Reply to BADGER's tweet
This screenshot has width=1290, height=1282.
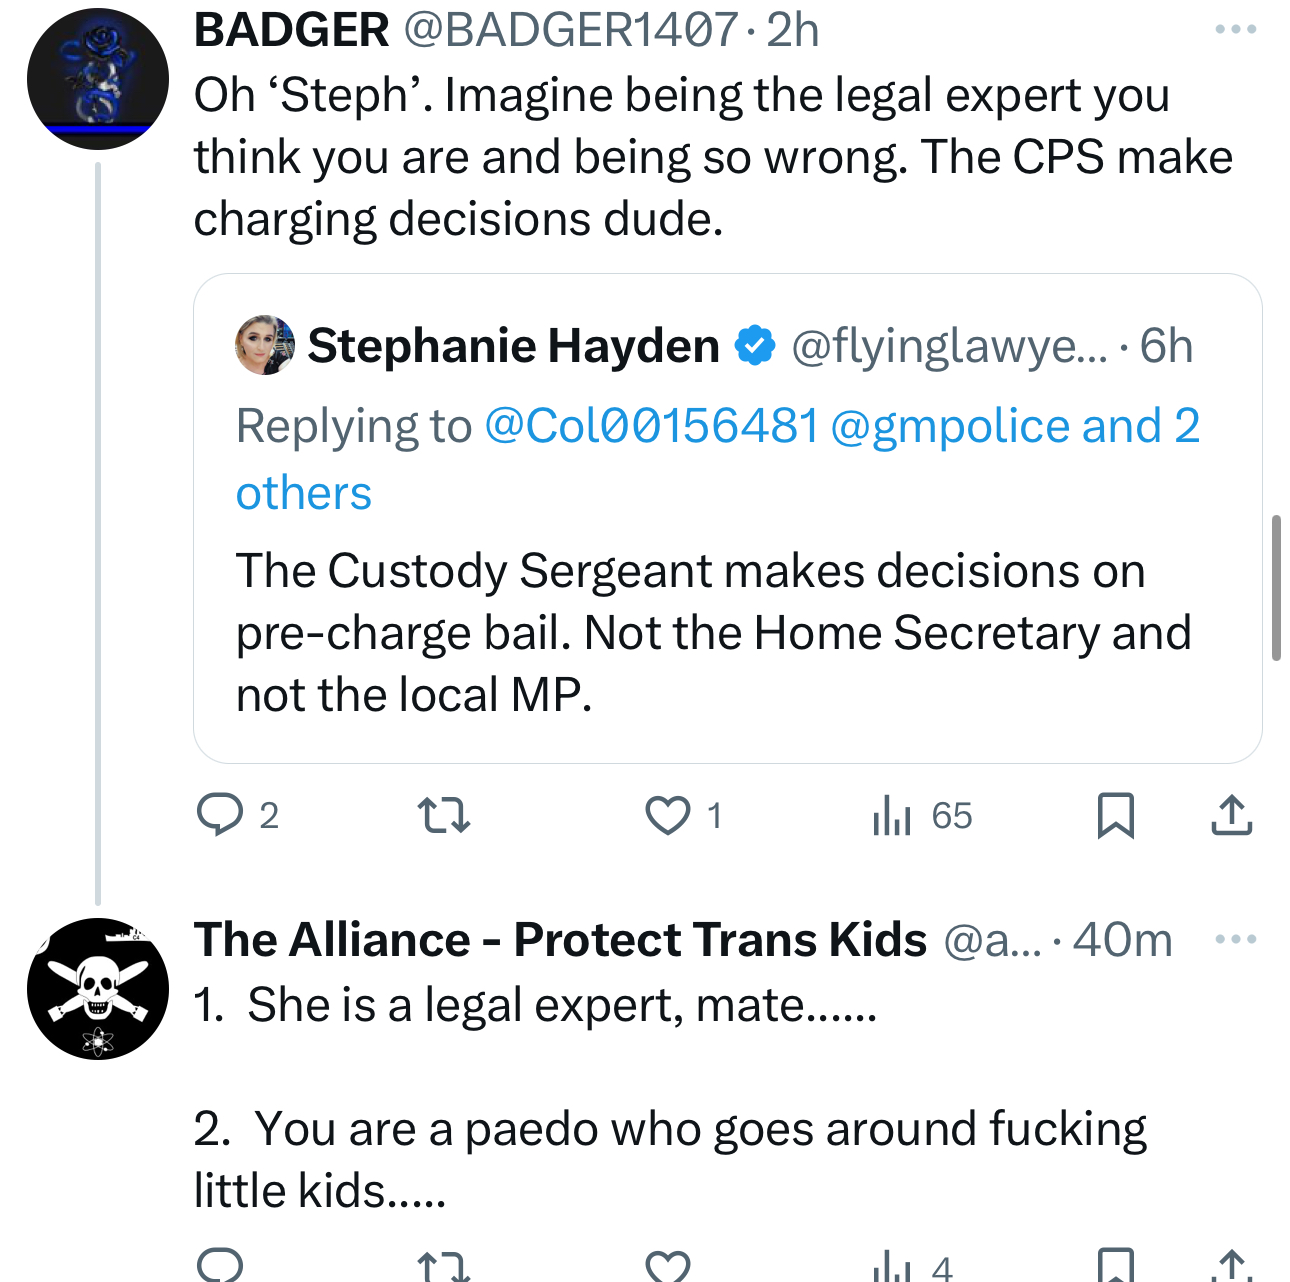(x=220, y=814)
